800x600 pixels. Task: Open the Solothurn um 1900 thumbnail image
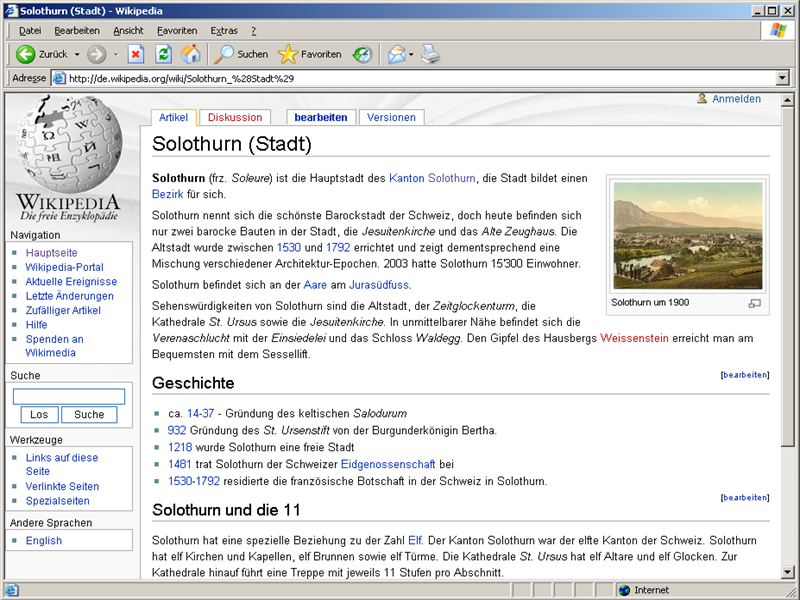687,235
